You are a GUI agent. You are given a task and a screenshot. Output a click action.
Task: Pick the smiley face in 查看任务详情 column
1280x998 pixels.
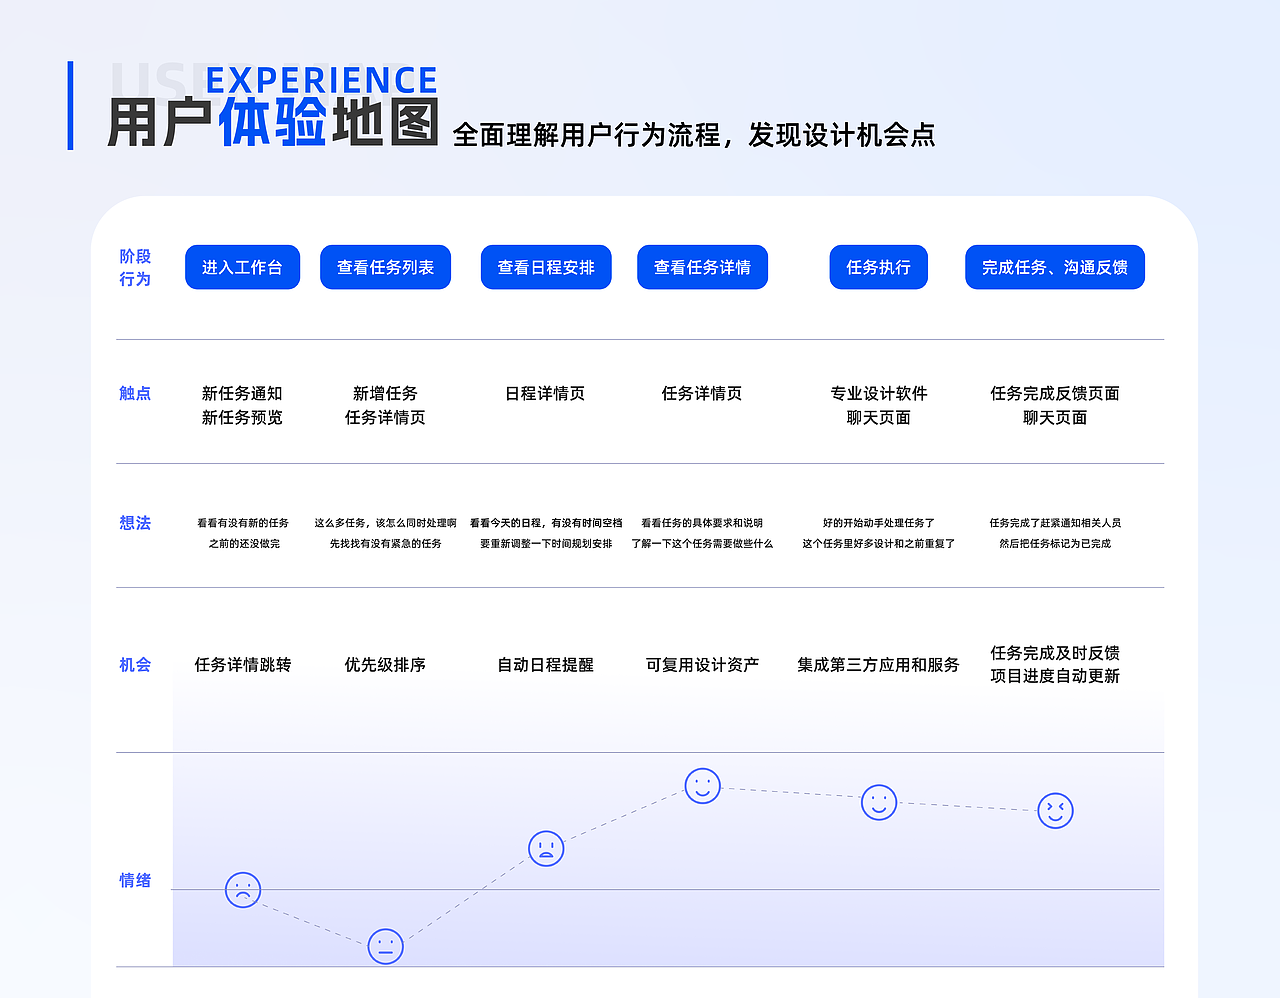click(x=702, y=786)
